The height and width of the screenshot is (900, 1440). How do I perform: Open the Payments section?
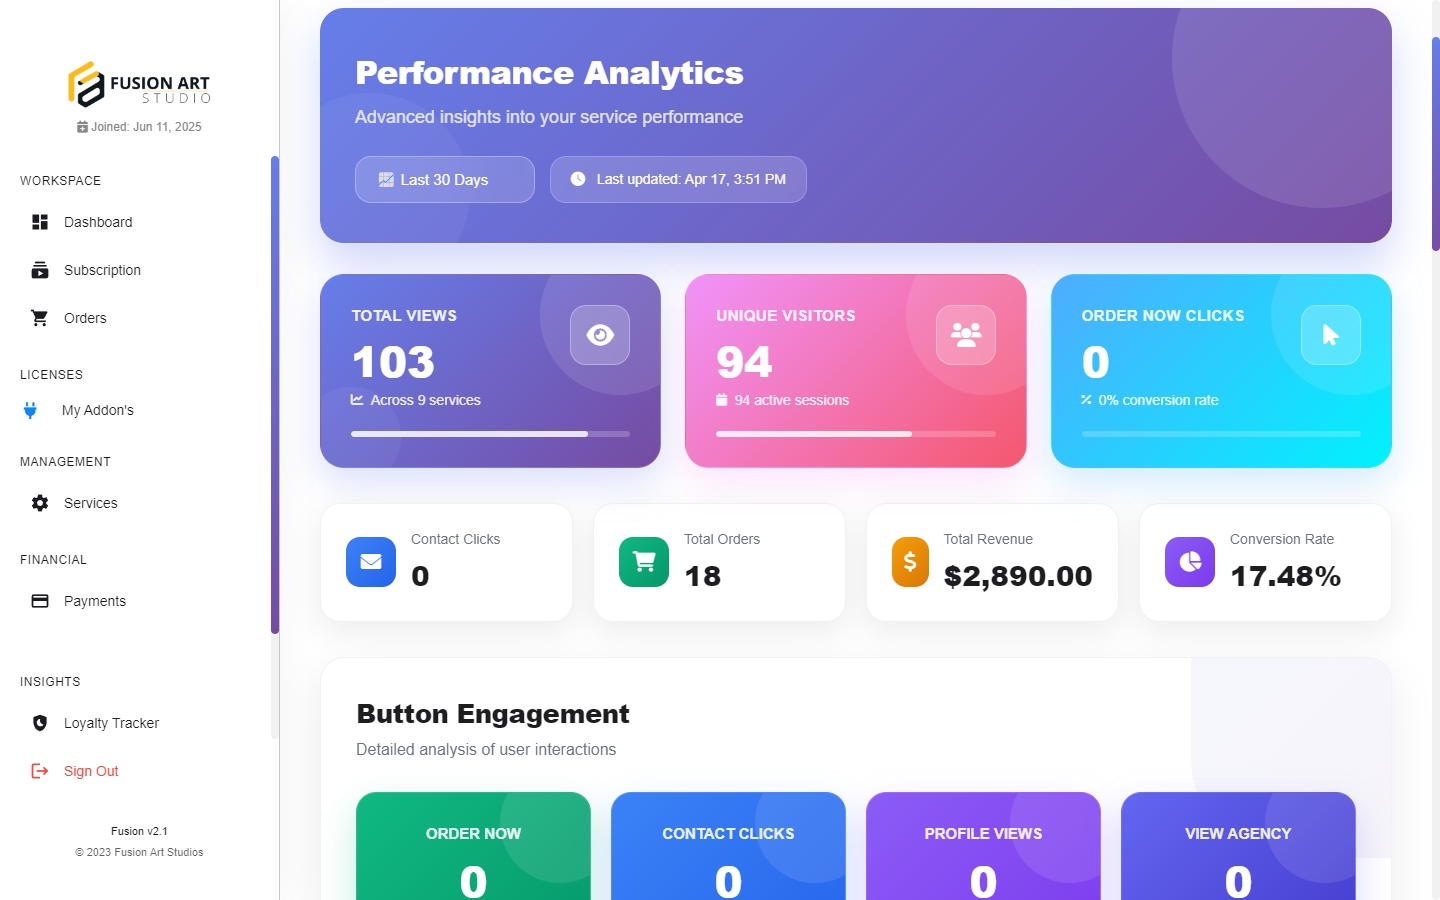[94, 601]
